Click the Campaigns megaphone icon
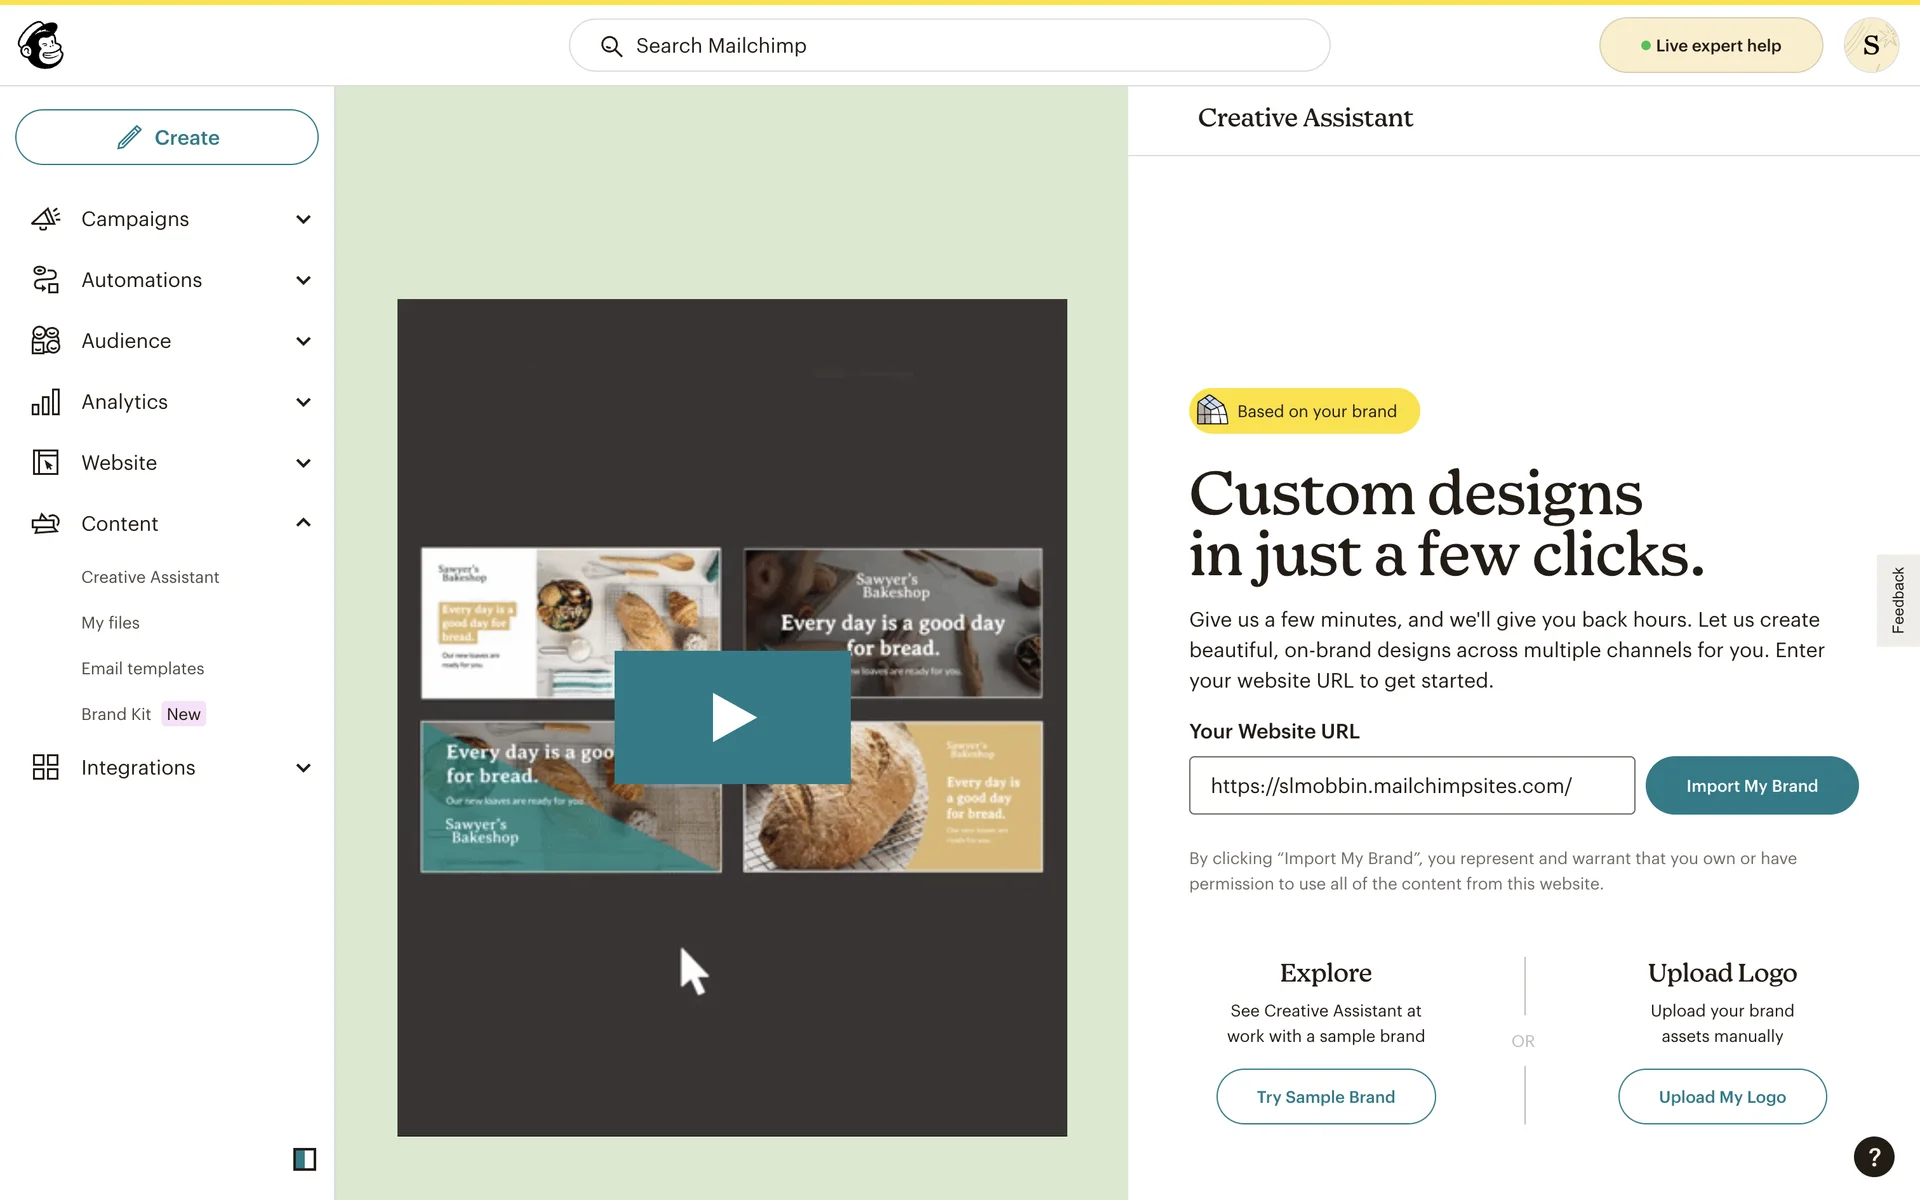The width and height of the screenshot is (1920, 1200). [x=46, y=219]
